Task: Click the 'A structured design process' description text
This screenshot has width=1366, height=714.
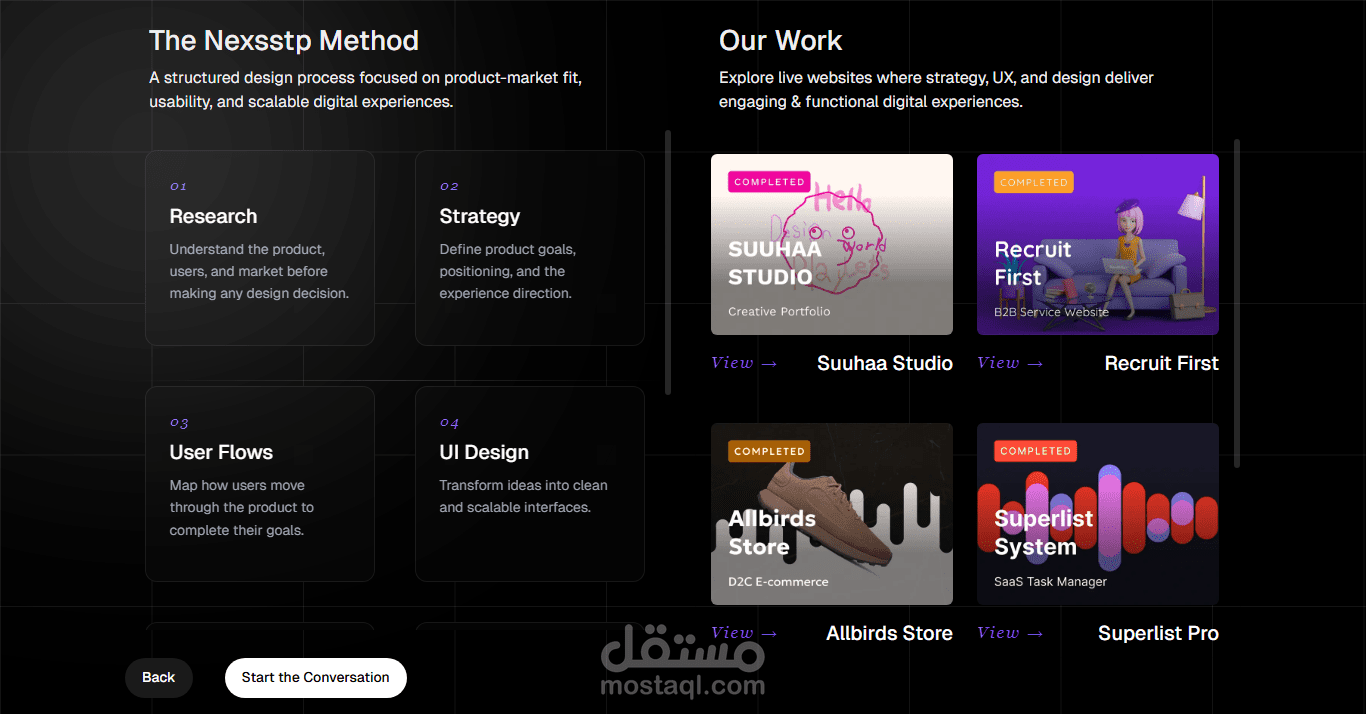Action: tap(365, 89)
